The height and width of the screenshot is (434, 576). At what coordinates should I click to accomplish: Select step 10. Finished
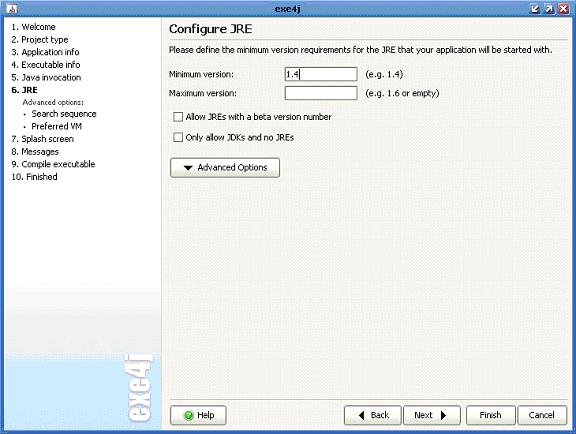(x=34, y=177)
